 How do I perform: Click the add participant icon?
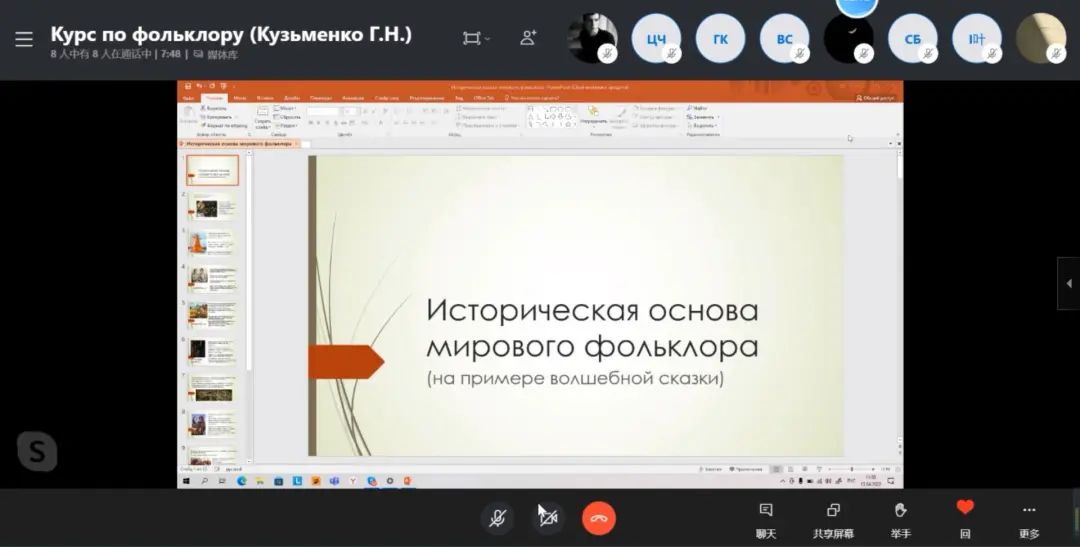(x=528, y=38)
